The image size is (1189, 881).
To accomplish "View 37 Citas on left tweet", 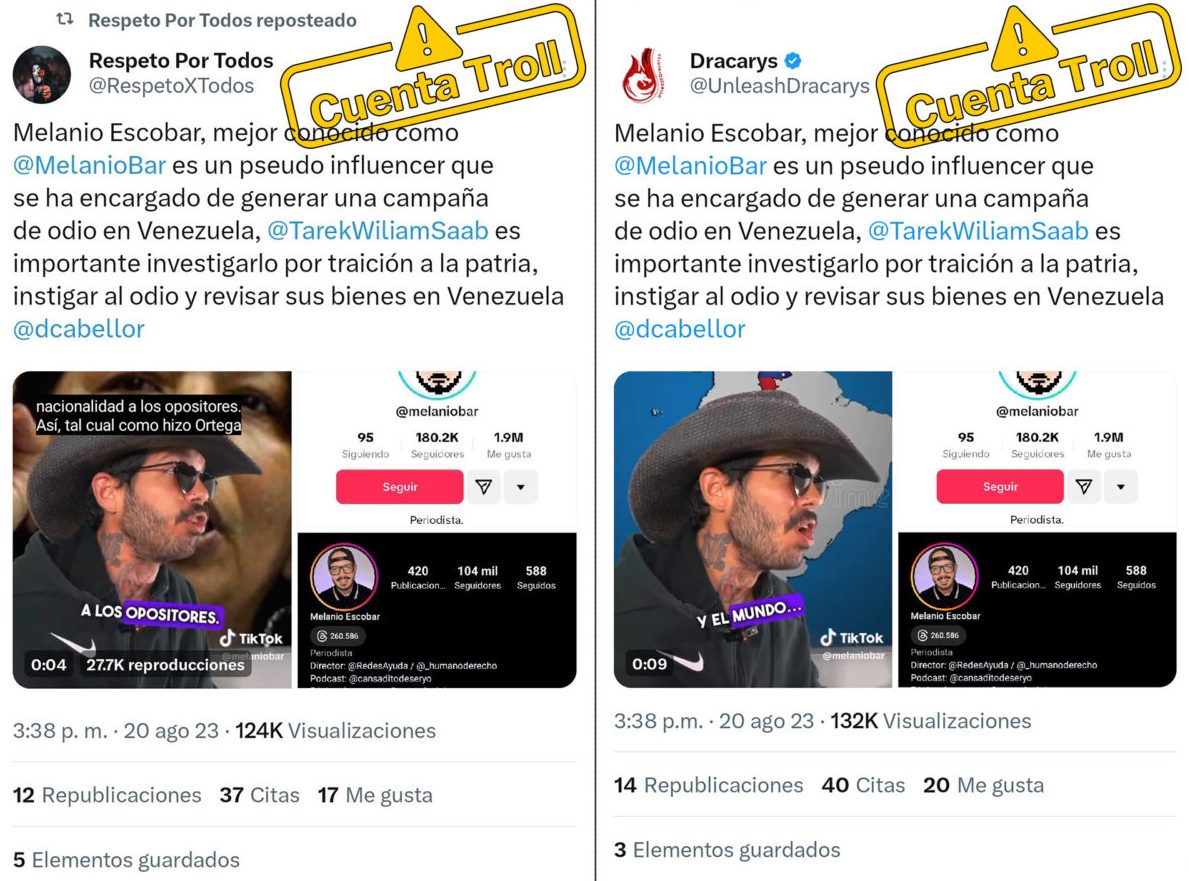I will coord(259,795).
